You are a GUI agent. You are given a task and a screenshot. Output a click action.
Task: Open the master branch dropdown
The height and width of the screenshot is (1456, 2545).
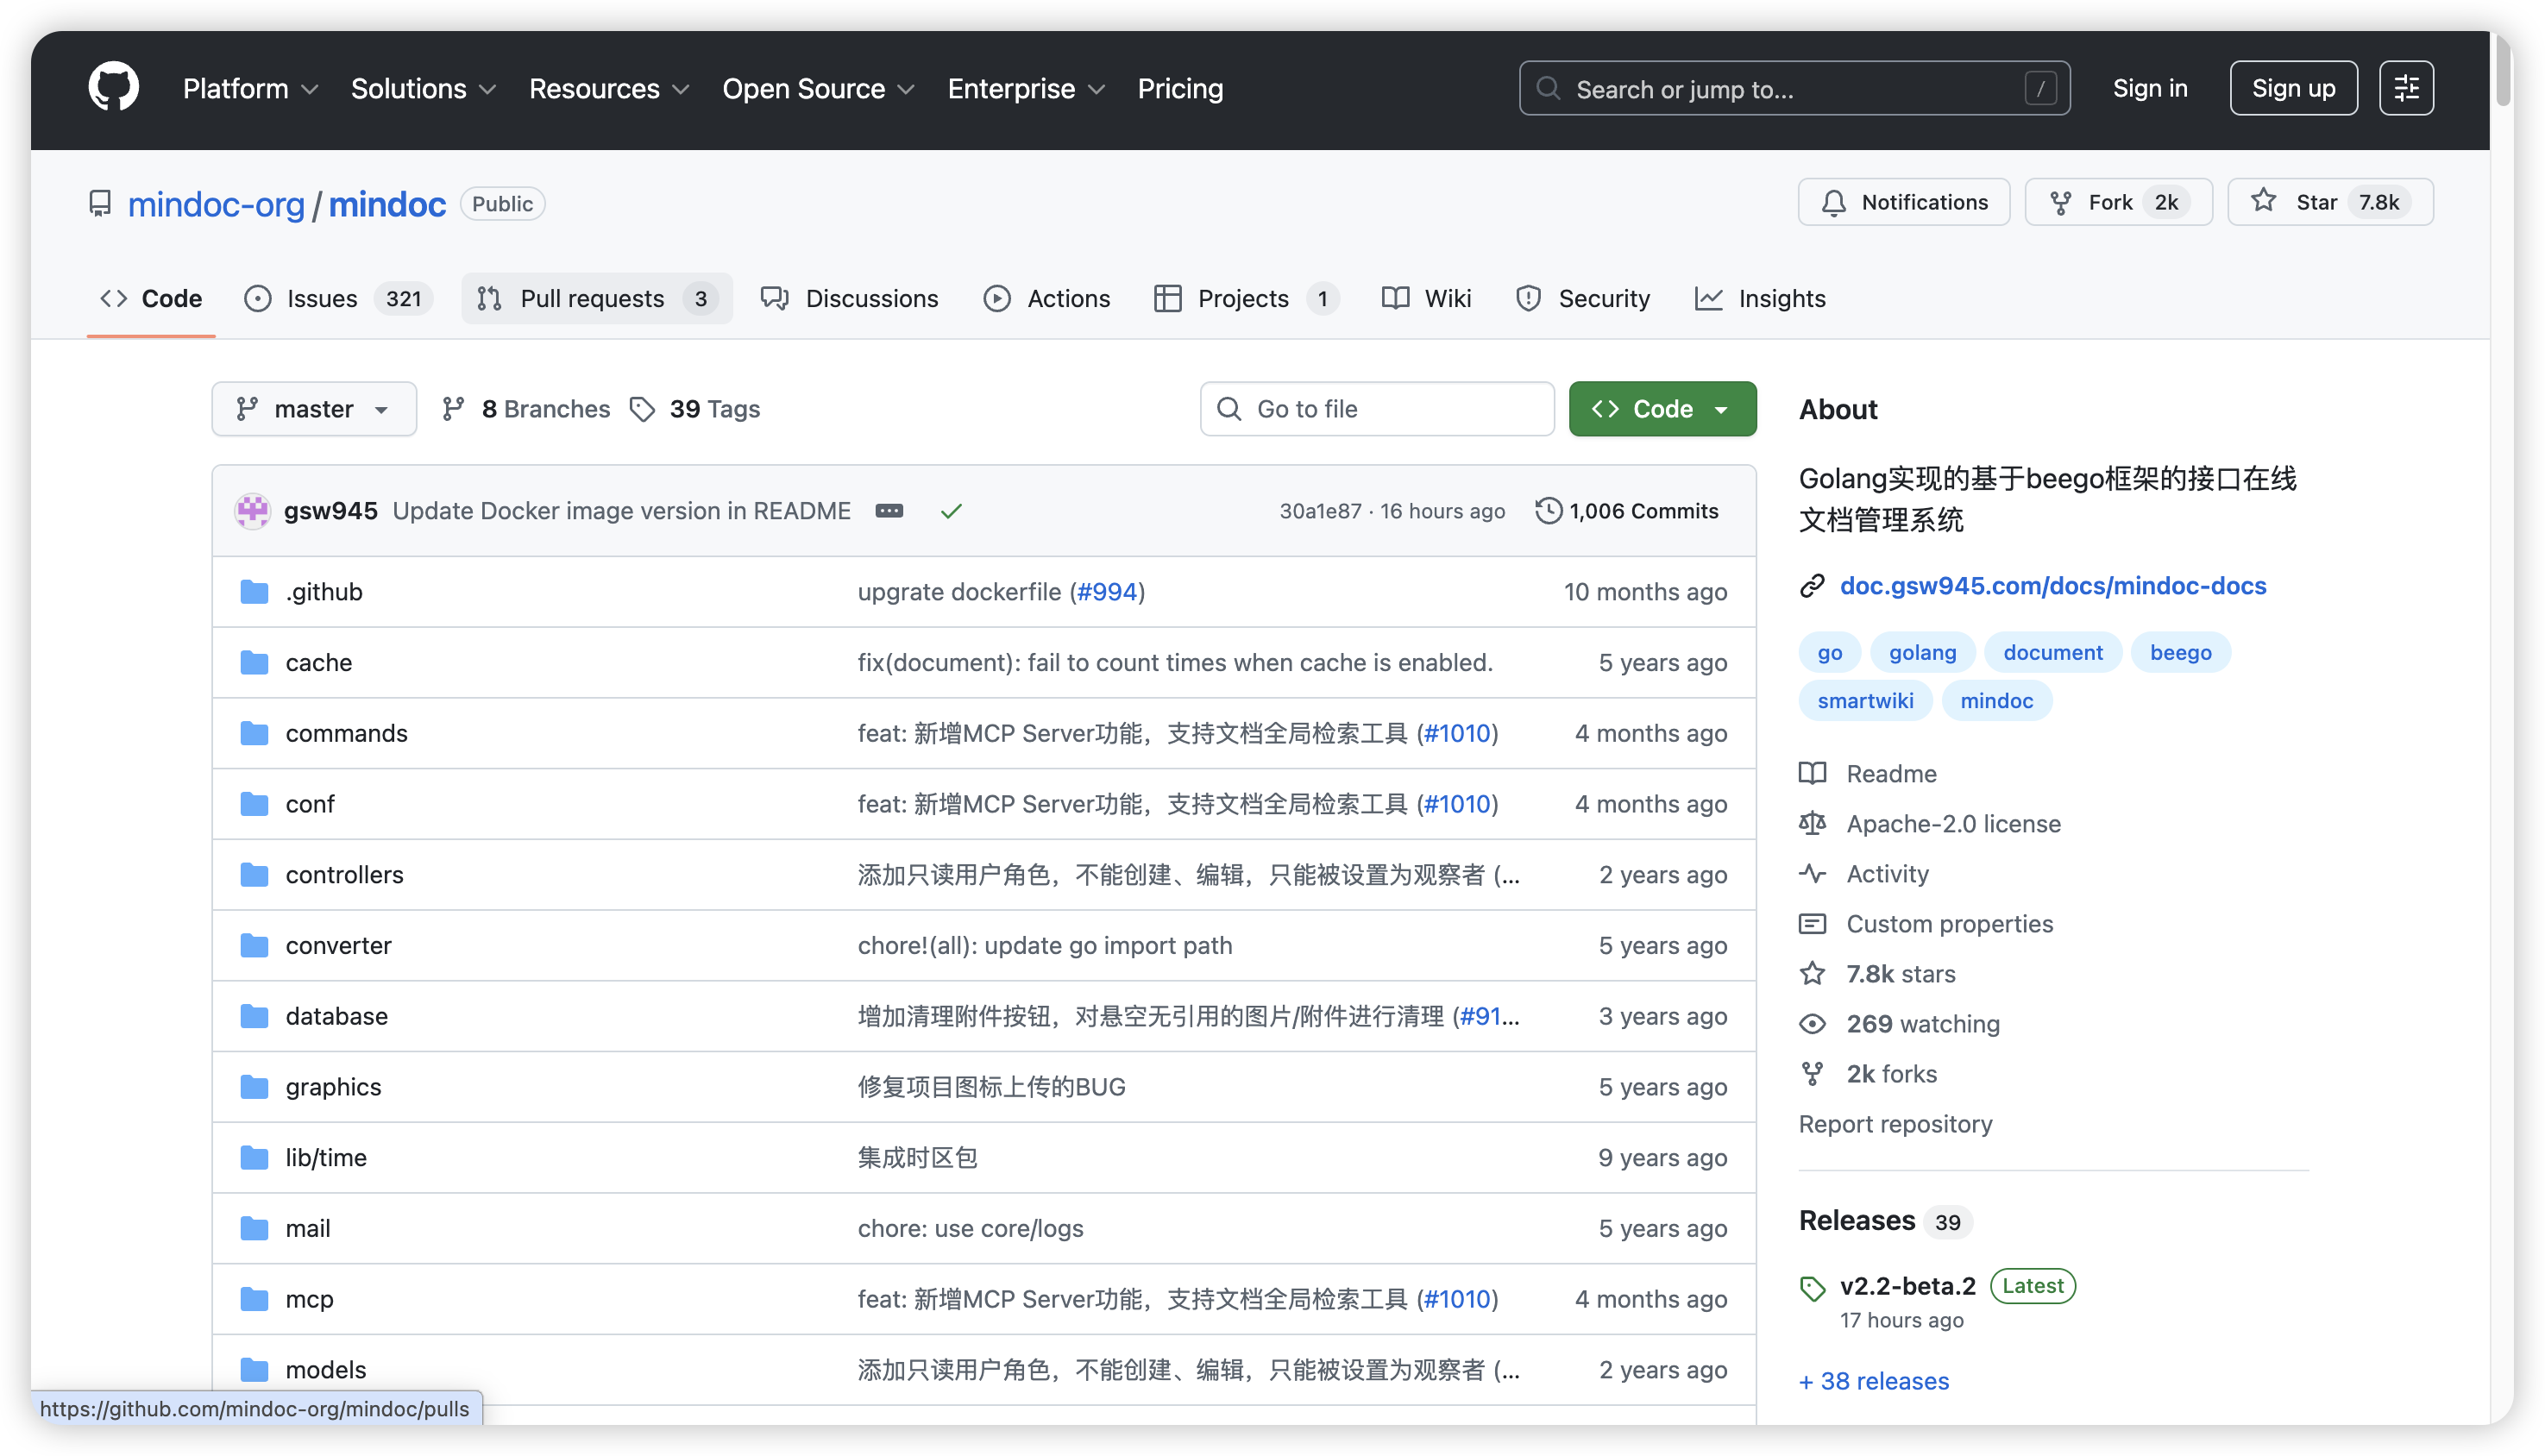pyautogui.click(x=313, y=409)
